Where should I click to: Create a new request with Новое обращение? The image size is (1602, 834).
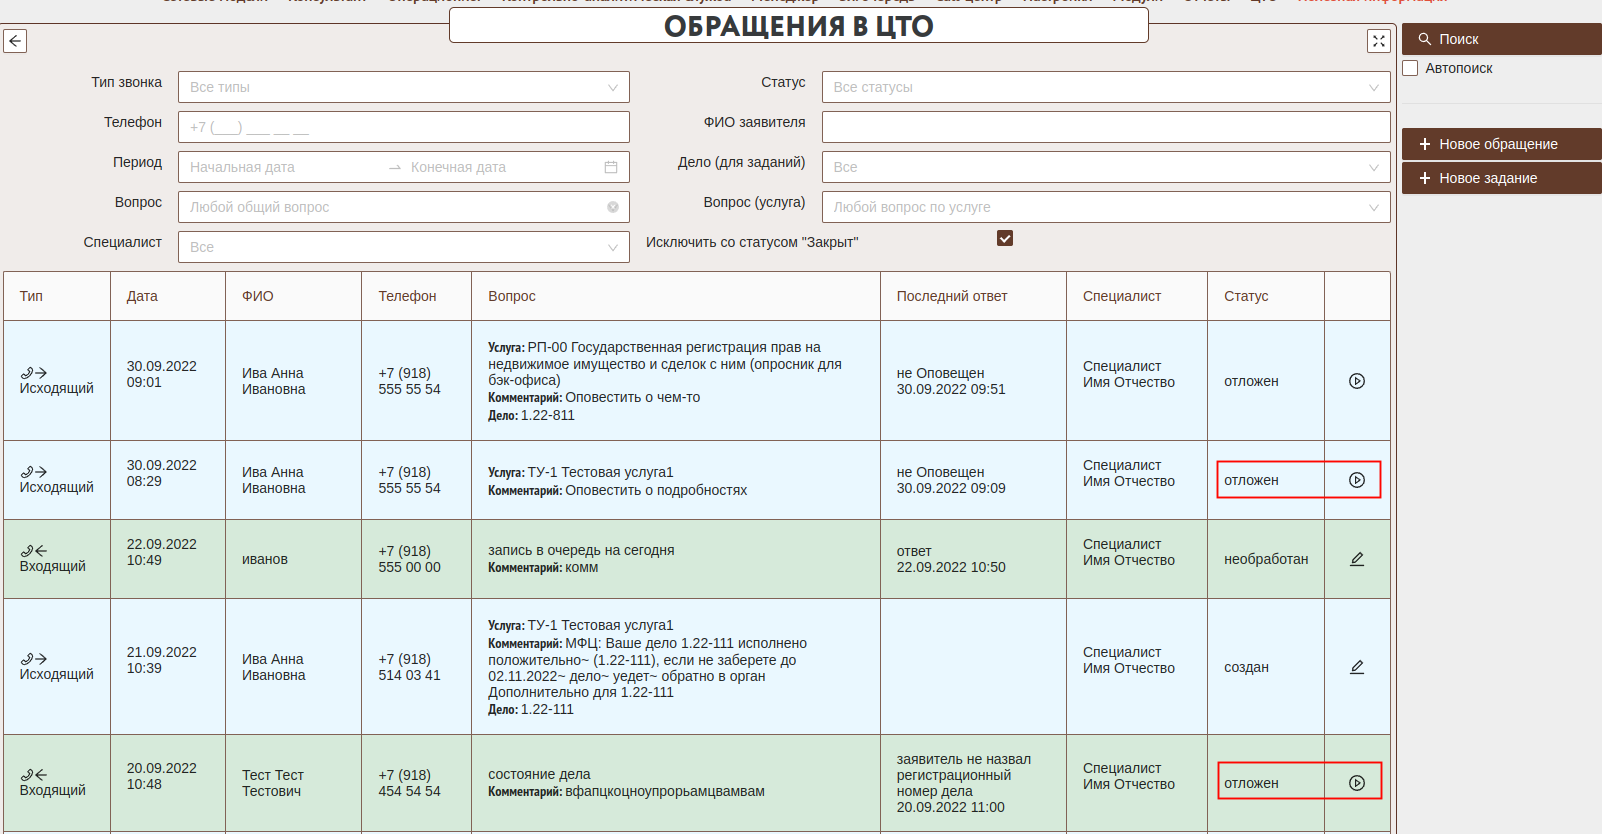1500,144
